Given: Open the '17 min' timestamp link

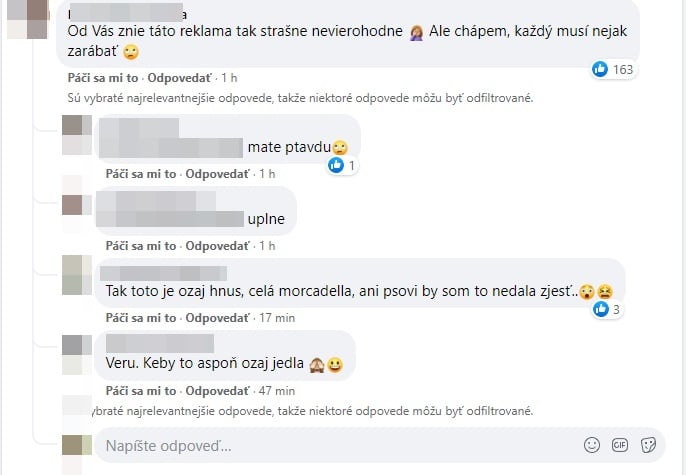Looking at the screenshot, I should pos(277,318).
